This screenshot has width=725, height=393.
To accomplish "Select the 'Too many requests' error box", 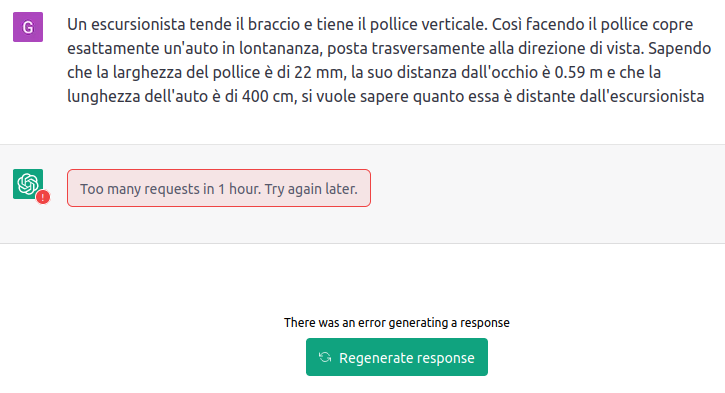I will (219, 188).
